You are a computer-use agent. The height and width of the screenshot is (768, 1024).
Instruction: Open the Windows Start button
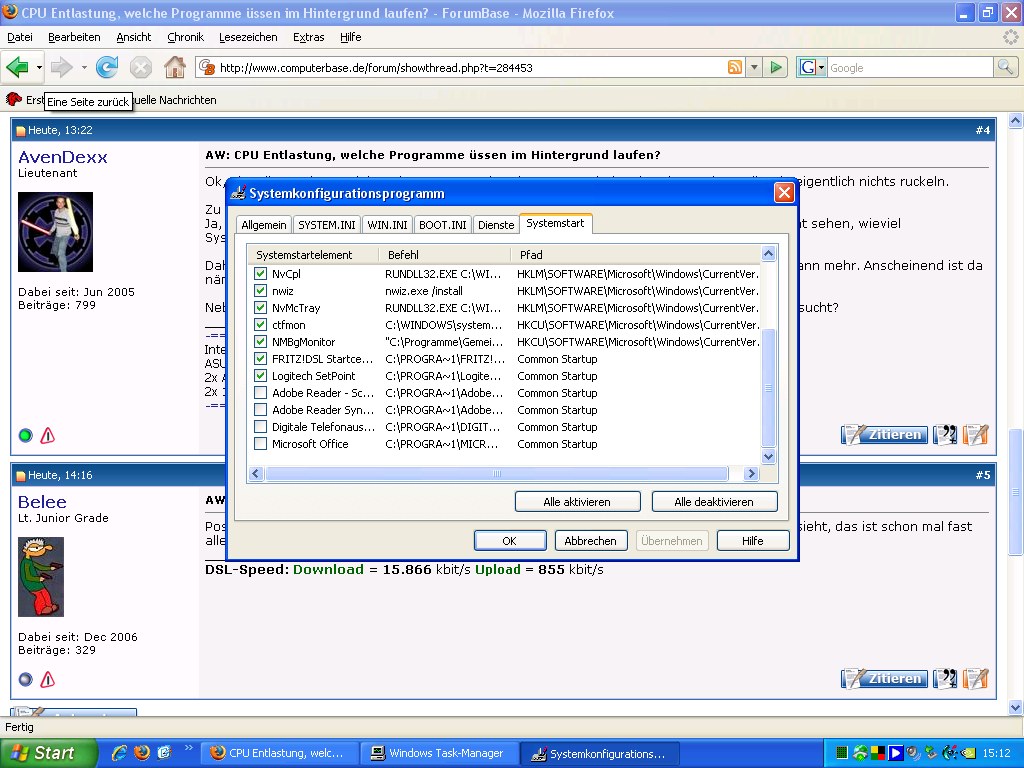[48, 753]
